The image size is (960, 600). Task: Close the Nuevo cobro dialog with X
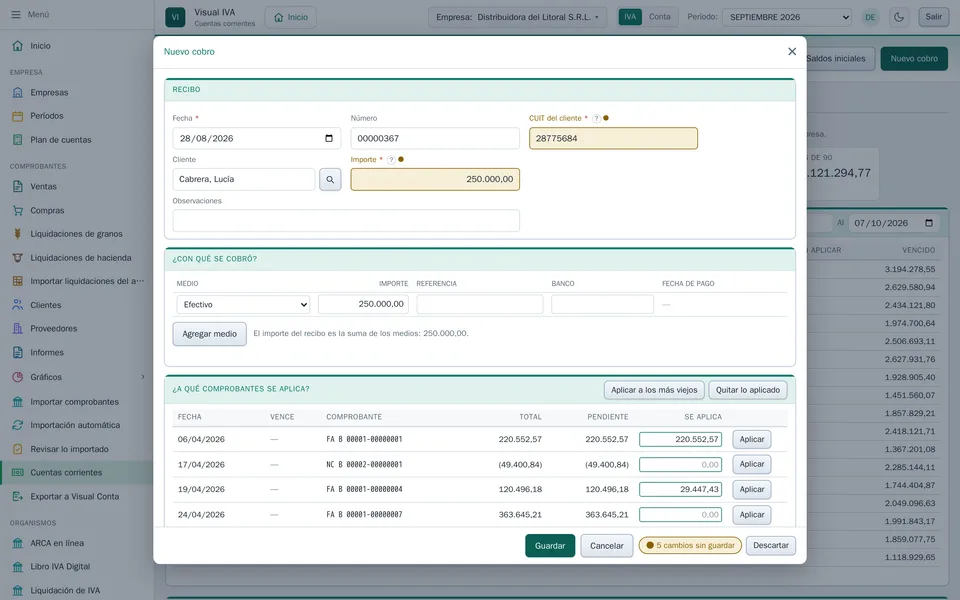792,51
